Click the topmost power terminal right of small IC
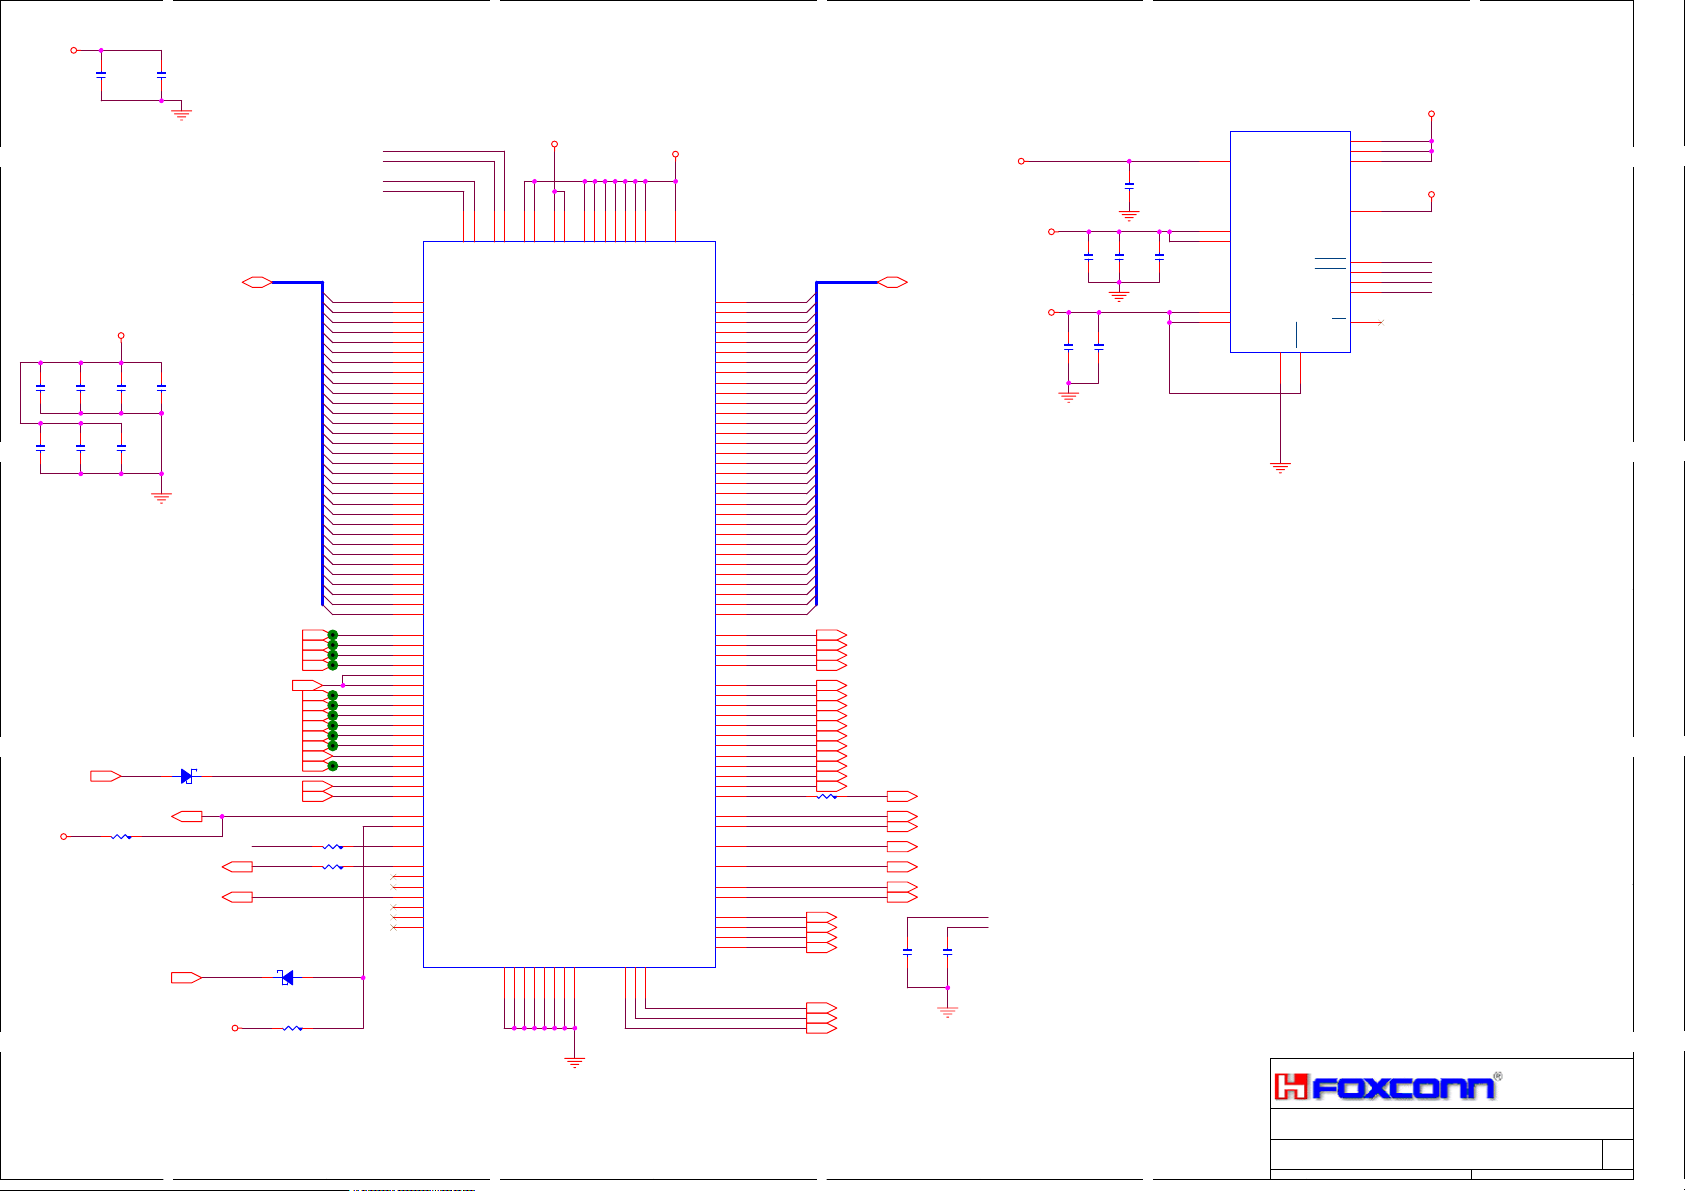 pos(1431,114)
